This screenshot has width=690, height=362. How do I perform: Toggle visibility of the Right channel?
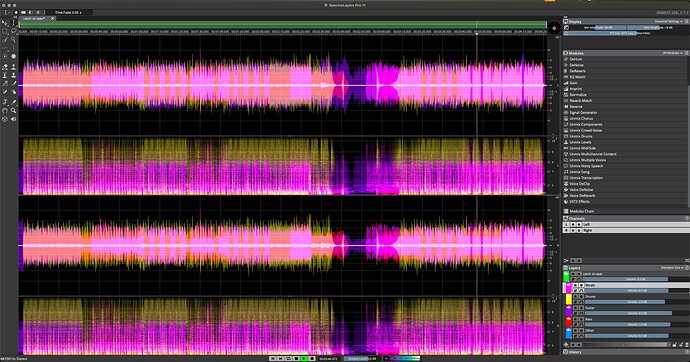(x=573, y=230)
